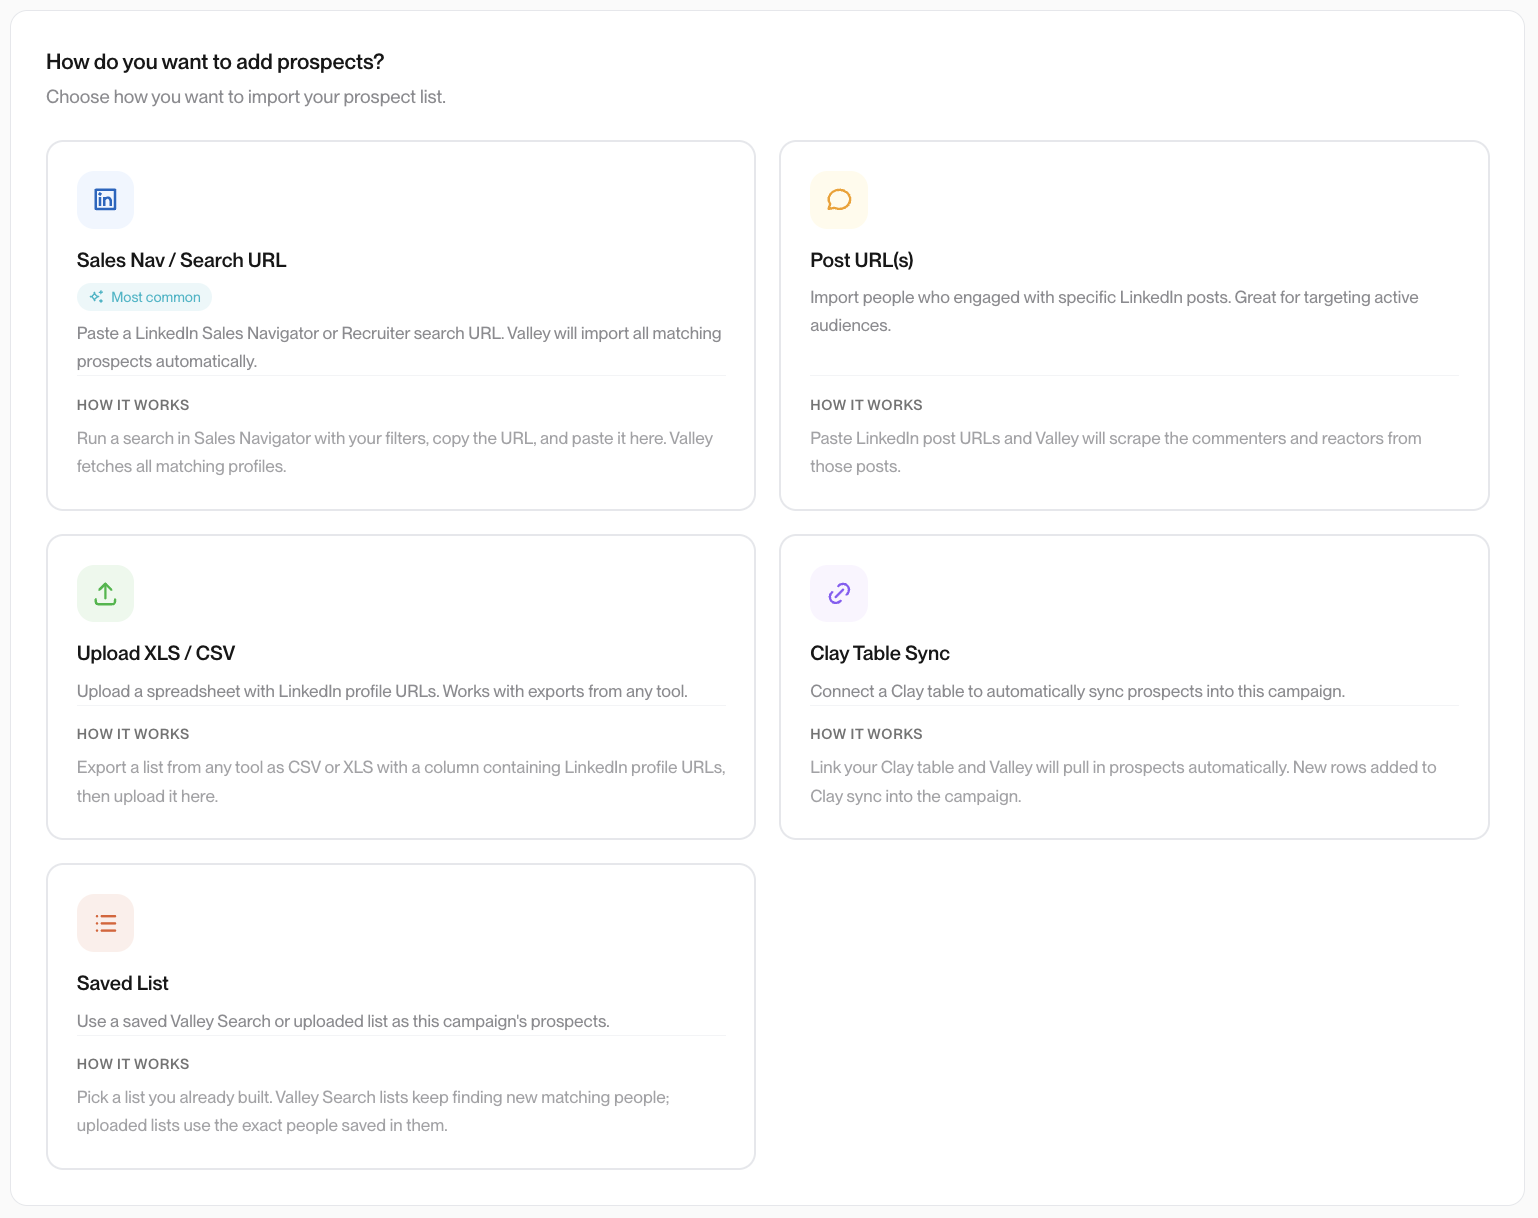1538x1218 pixels.
Task: Click the red list icon for Saved List
Action: pos(105,923)
